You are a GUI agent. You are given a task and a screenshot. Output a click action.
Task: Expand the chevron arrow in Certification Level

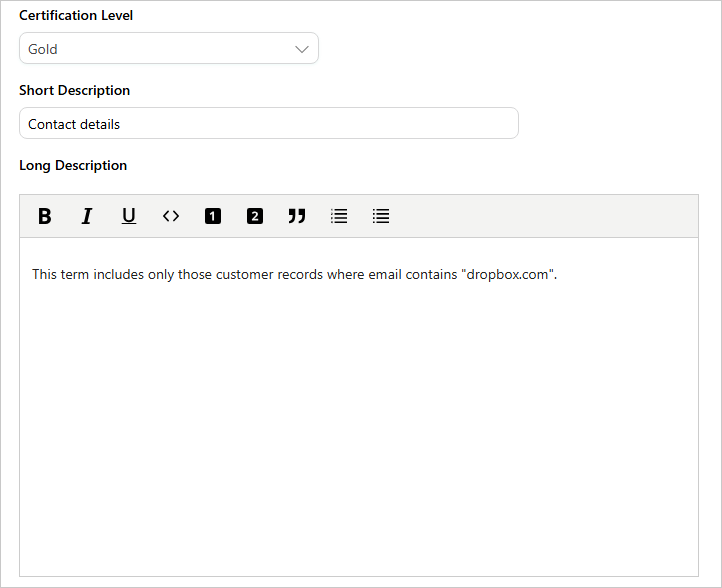(x=302, y=49)
